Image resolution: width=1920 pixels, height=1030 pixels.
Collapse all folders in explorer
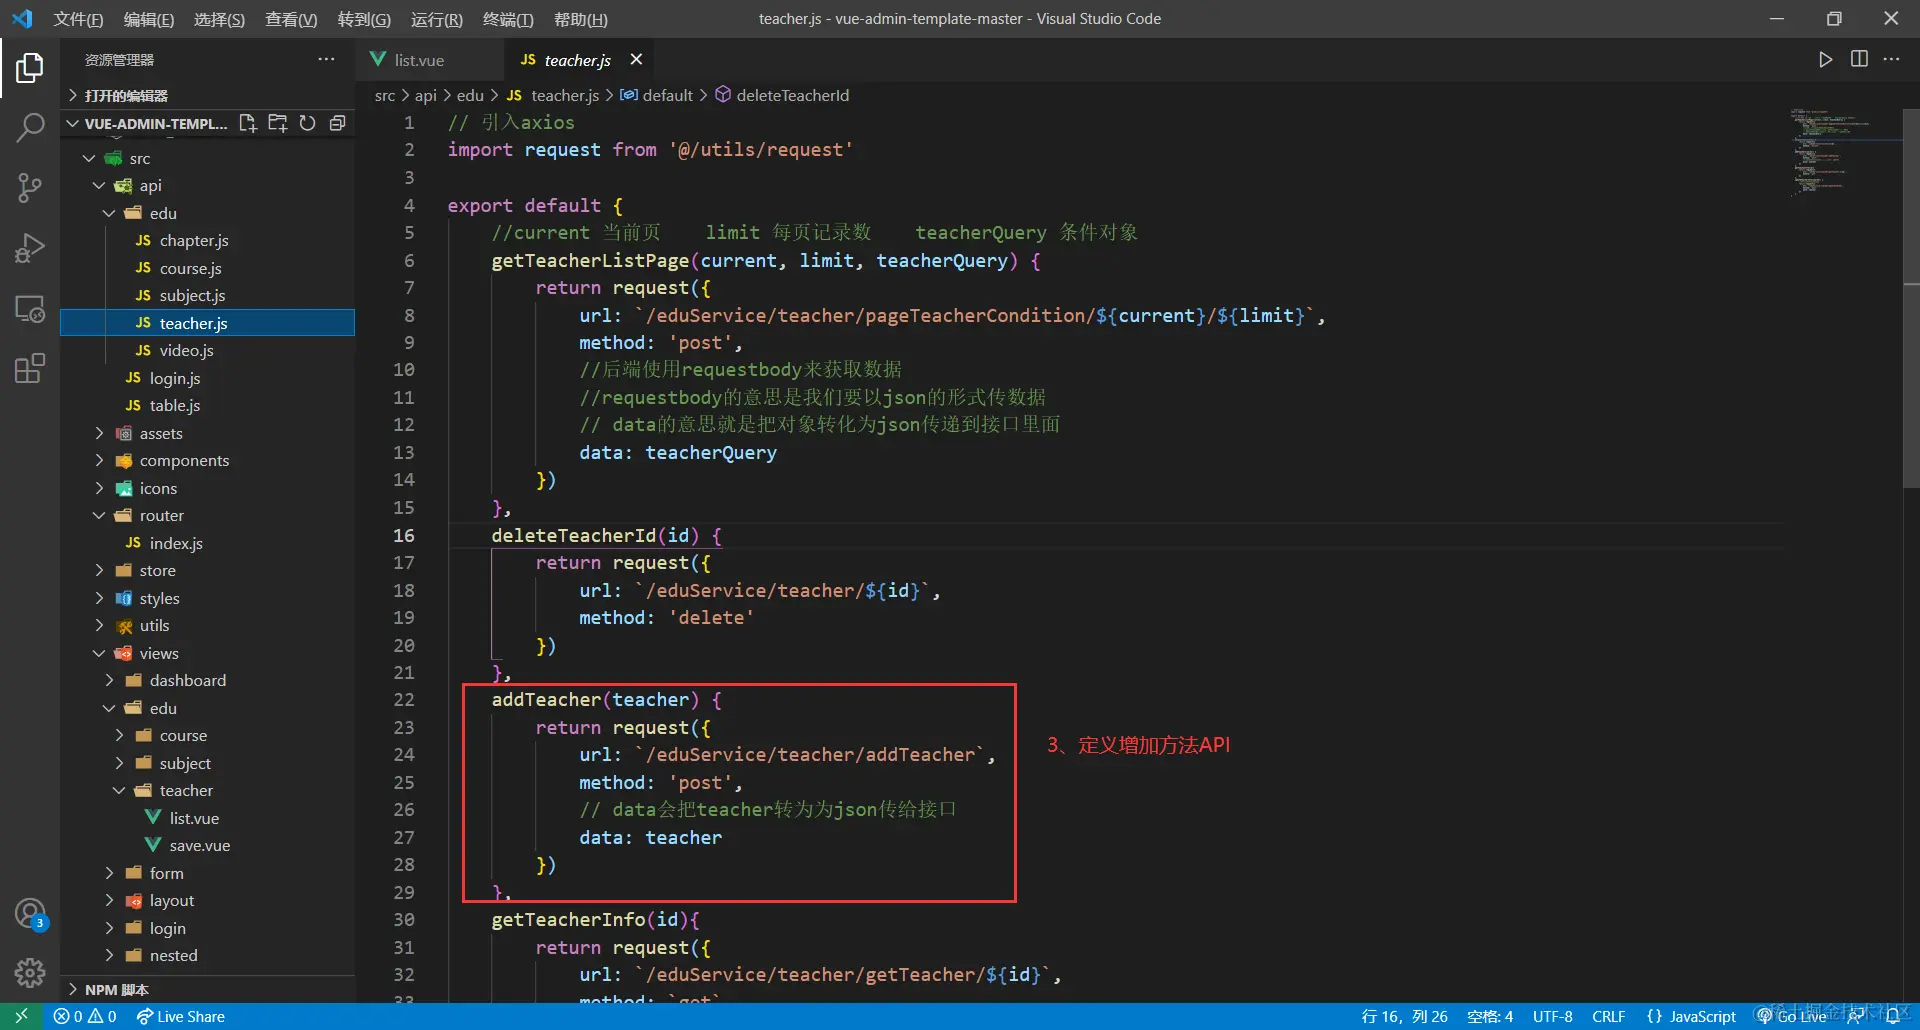[338, 123]
